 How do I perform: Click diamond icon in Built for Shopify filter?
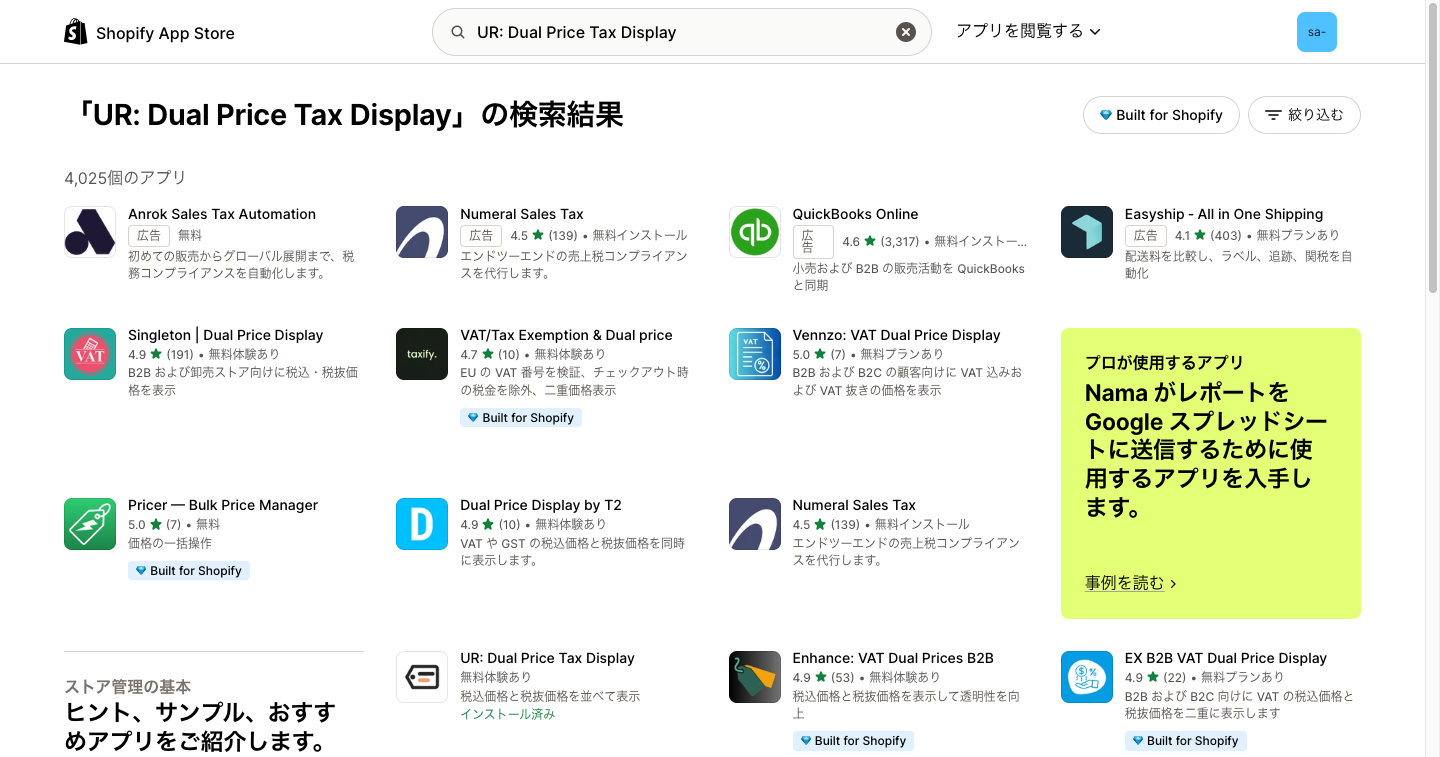pos(1105,115)
